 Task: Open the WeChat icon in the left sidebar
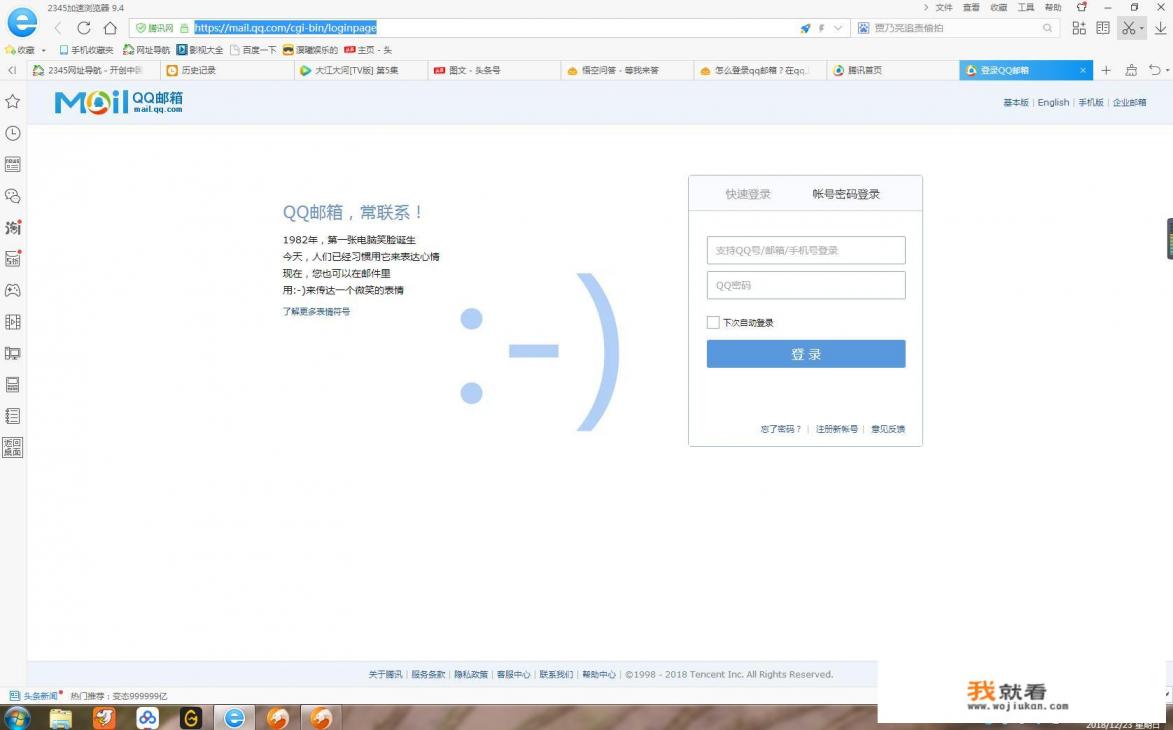12,196
